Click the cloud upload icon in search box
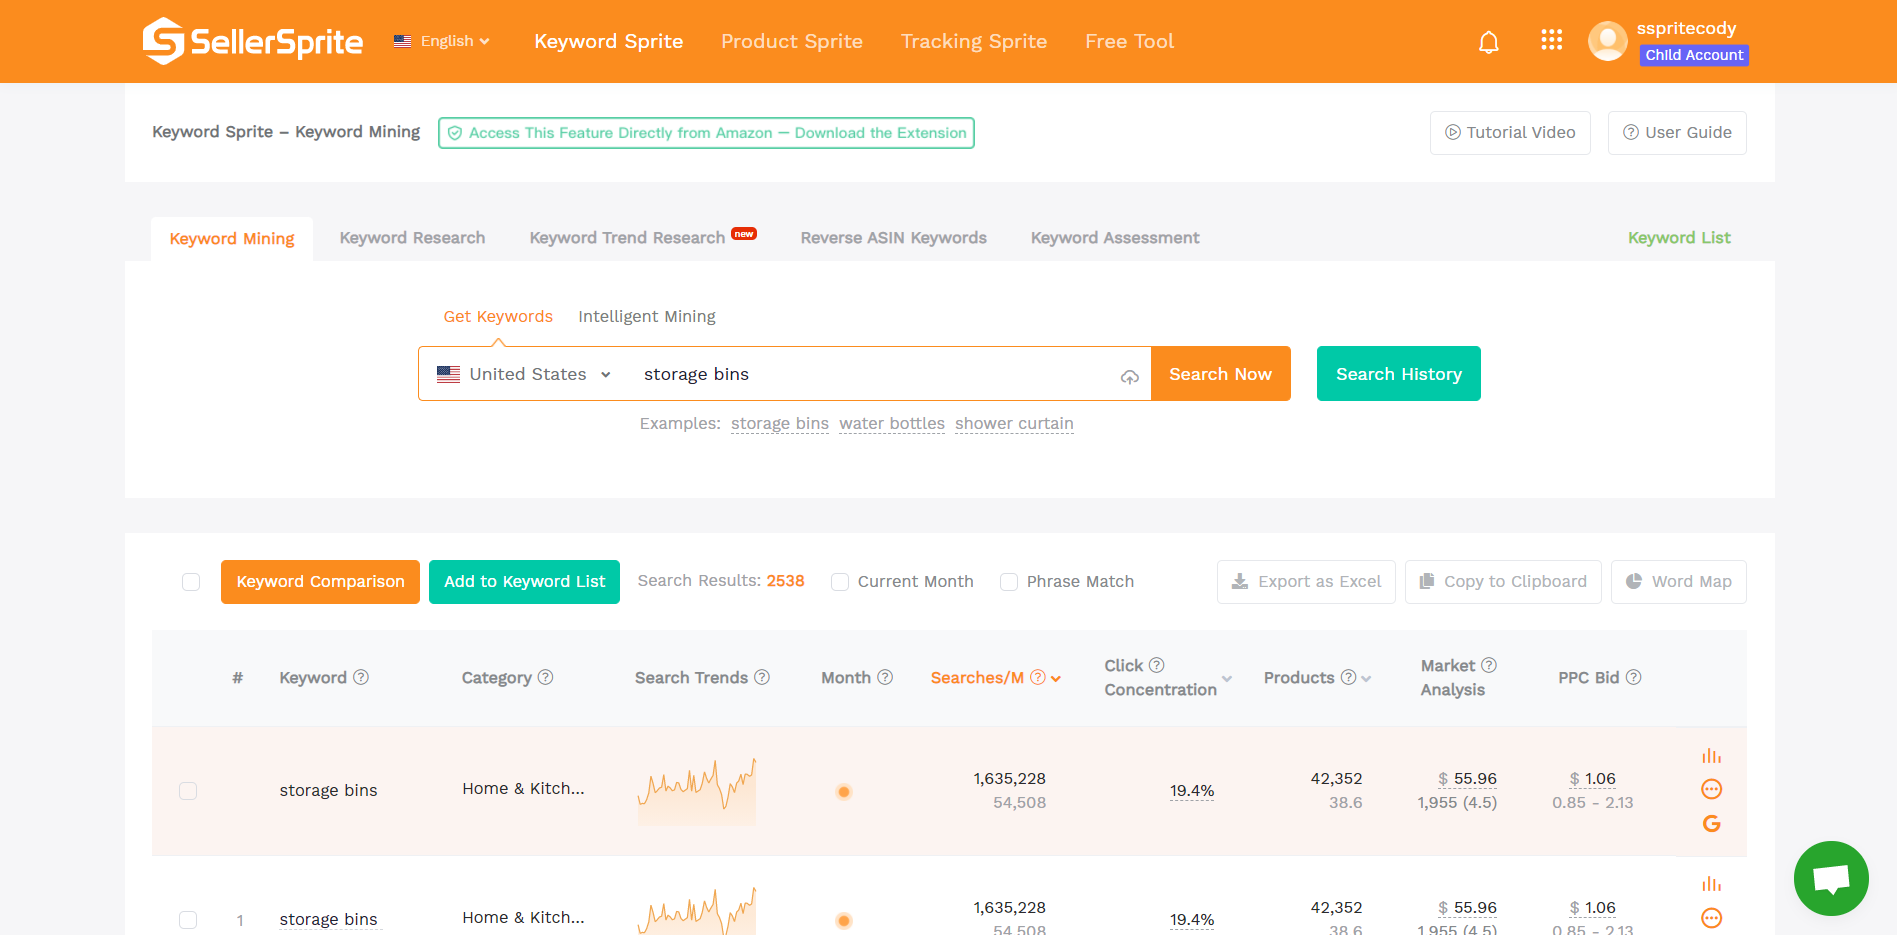 coord(1130,377)
